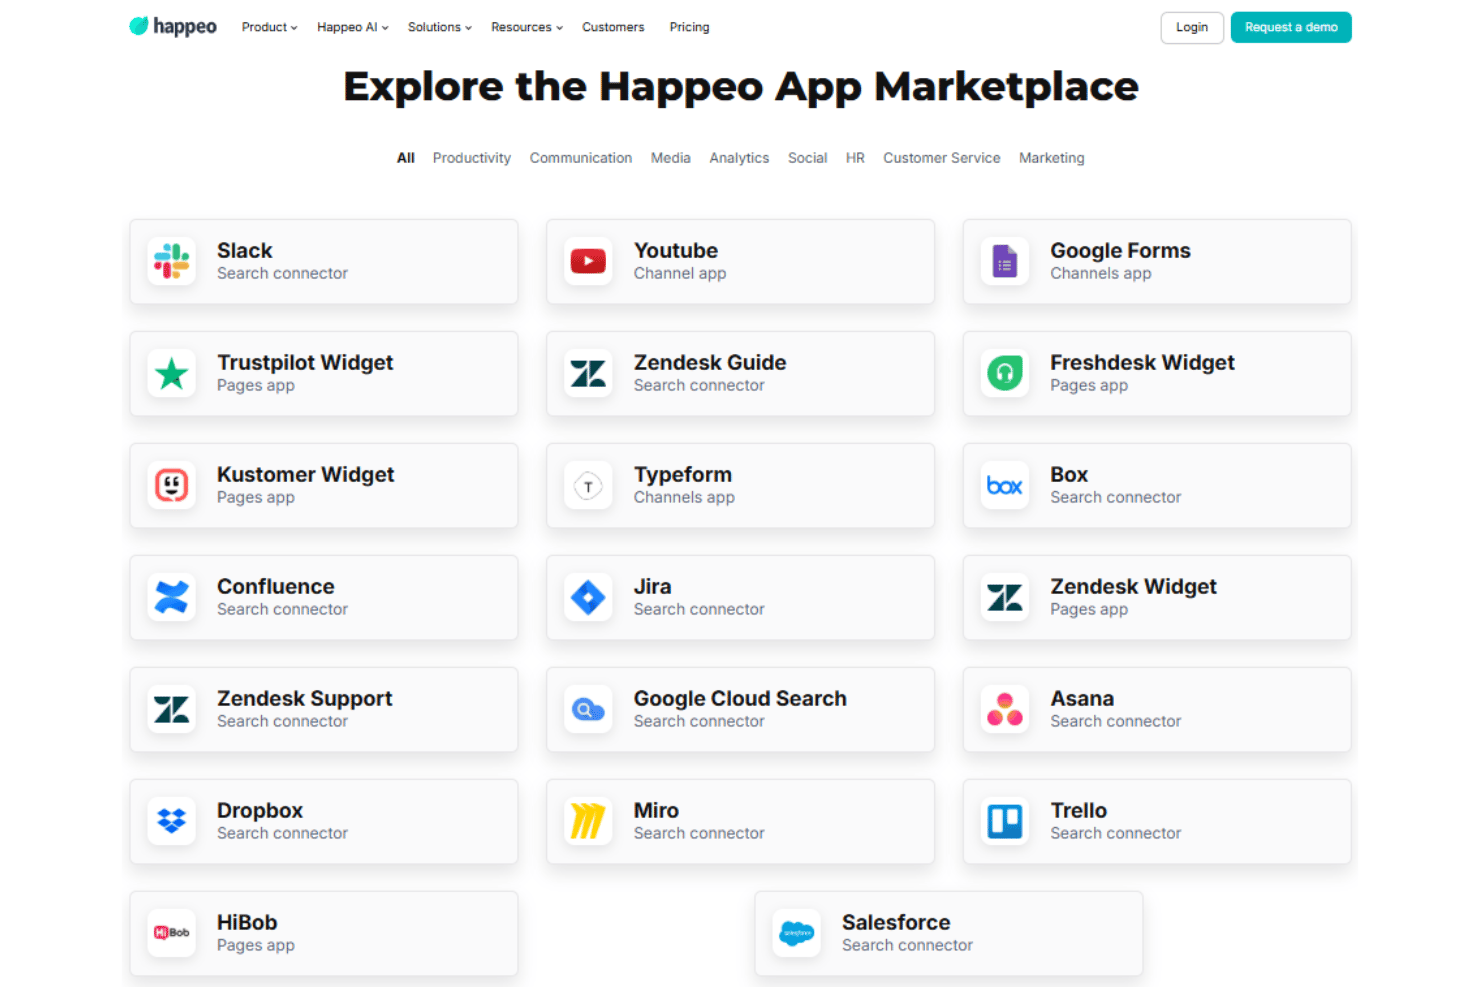The height and width of the screenshot is (987, 1480).
Task: Go to the Happeo home logo
Action: 173,27
